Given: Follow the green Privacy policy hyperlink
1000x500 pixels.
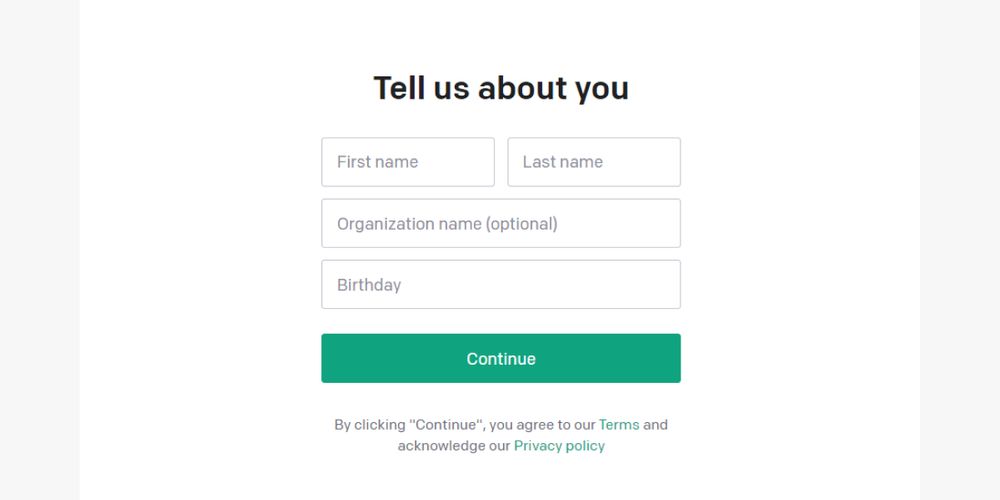Looking at the screenshot, I should coord(559,446).
